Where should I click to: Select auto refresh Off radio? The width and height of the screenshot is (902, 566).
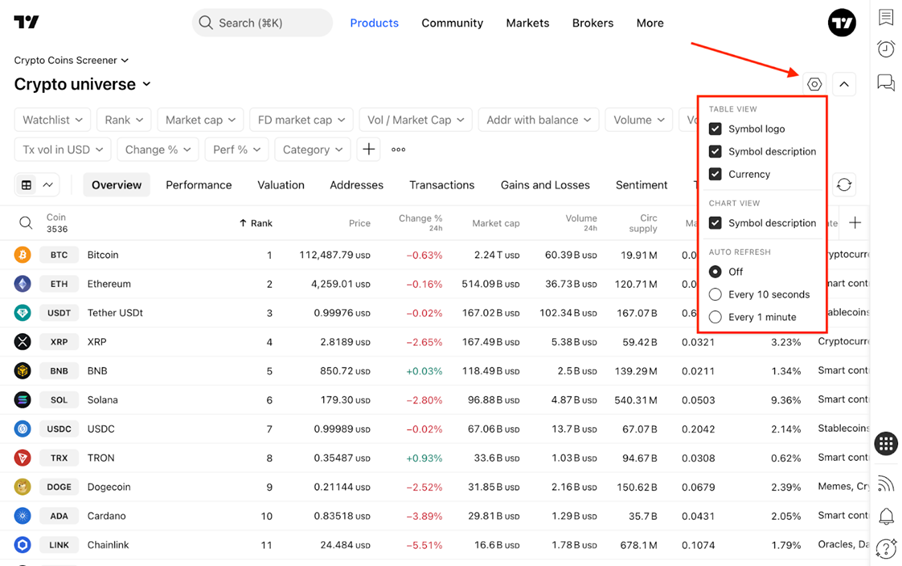coord(715,271)
